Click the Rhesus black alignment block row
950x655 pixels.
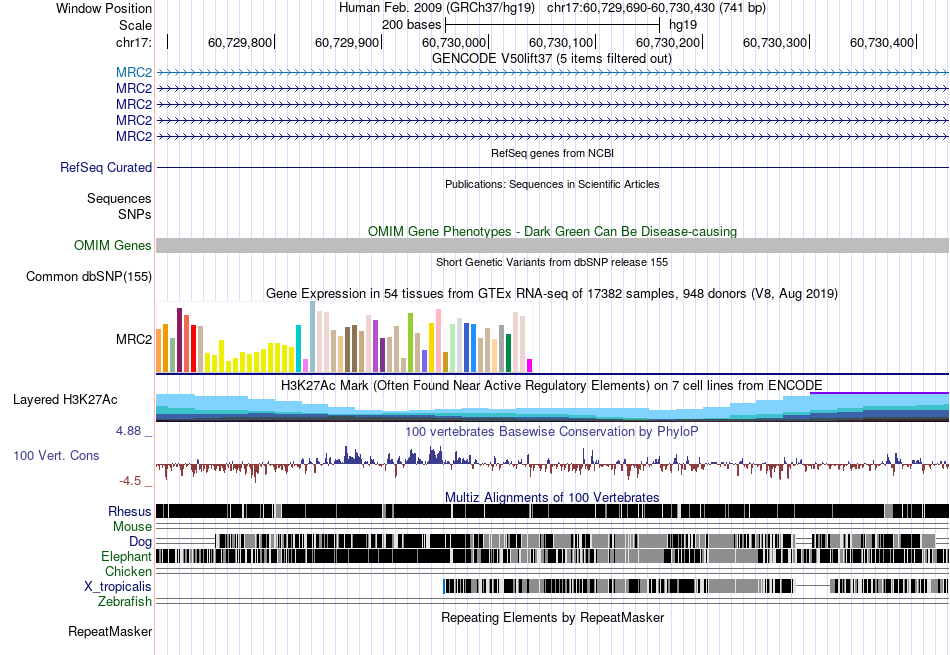click(552, 511)
